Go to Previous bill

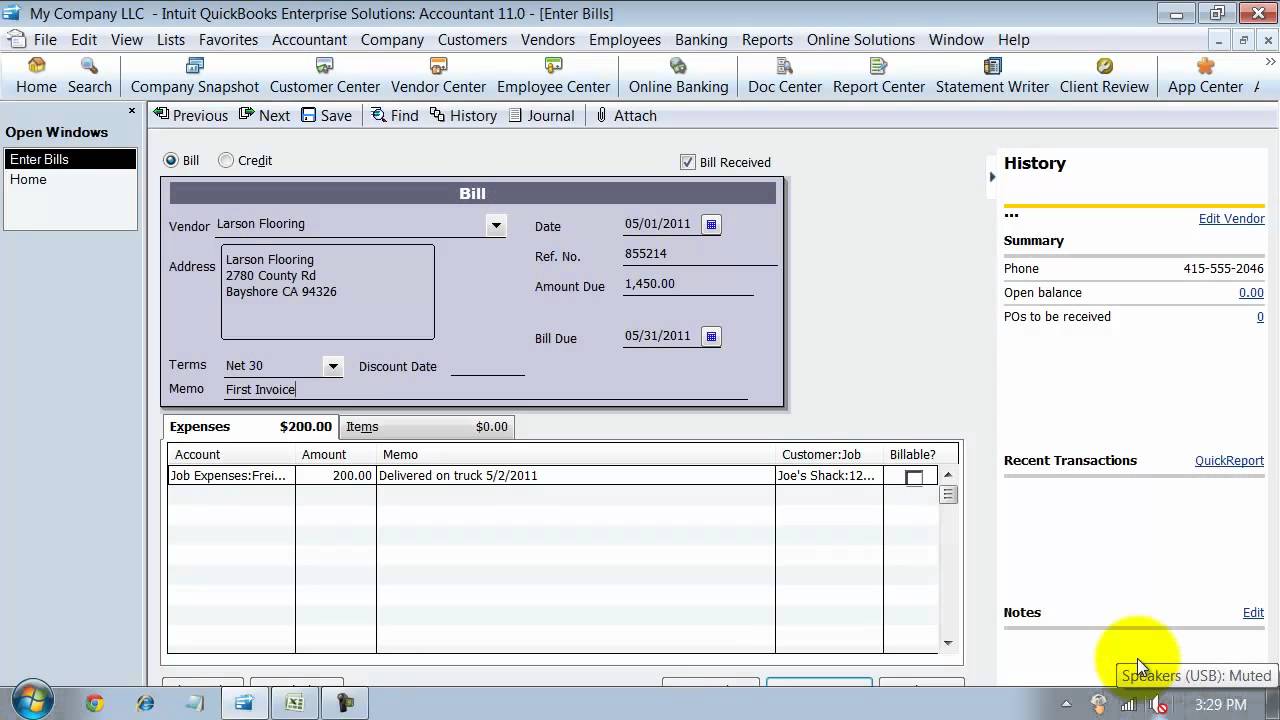tap(191, 116)
